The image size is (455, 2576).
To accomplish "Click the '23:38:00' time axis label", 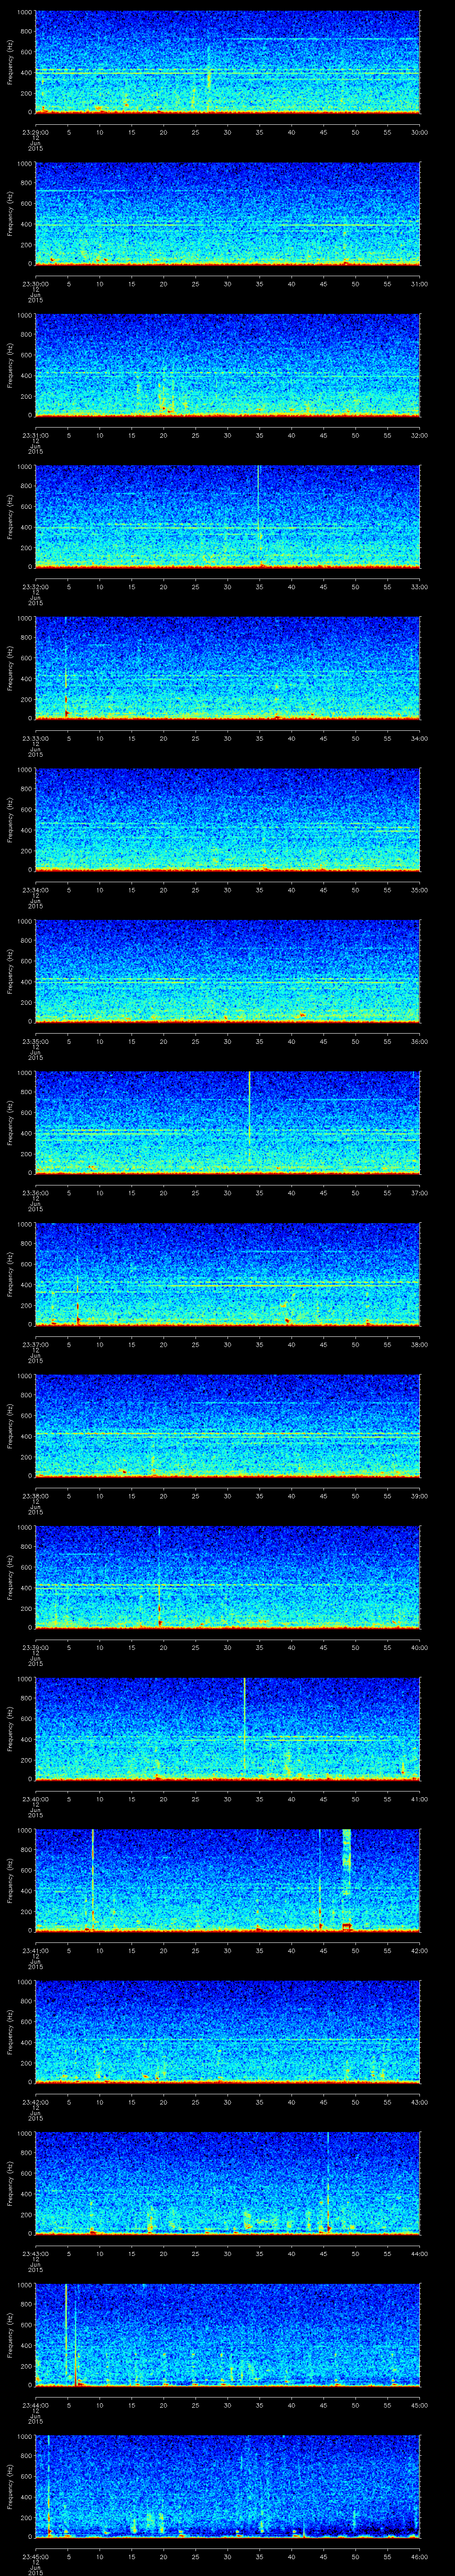I will click(35, 1496).
